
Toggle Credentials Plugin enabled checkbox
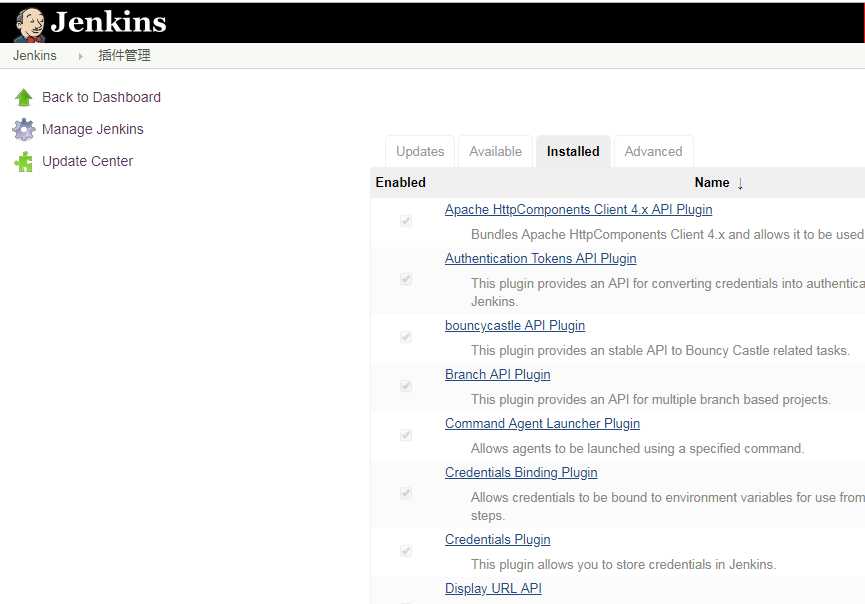click(406, 550)
